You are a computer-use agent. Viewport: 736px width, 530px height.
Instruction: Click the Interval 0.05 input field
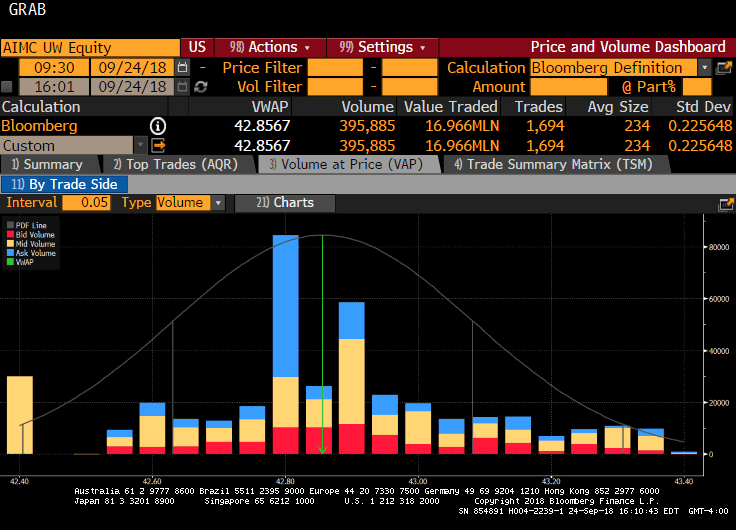pos(87,203)
